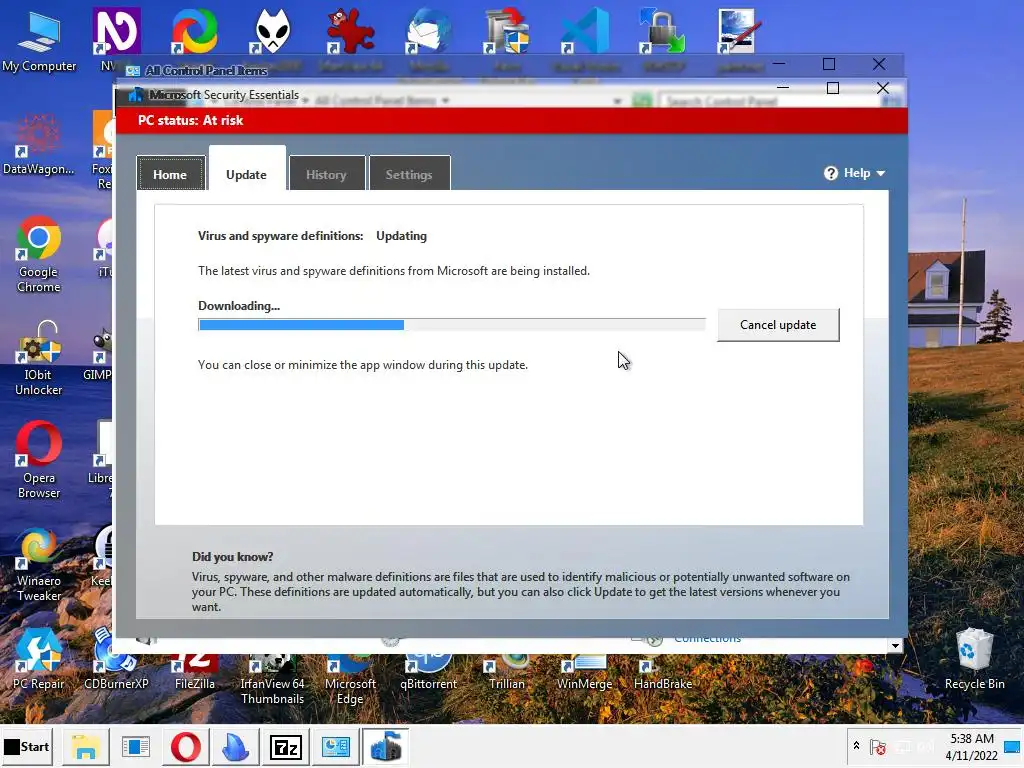Open the Visual Studio Code desktop shortcut
Viewport: 1024px width, 768px height.
tap(584, 31)
